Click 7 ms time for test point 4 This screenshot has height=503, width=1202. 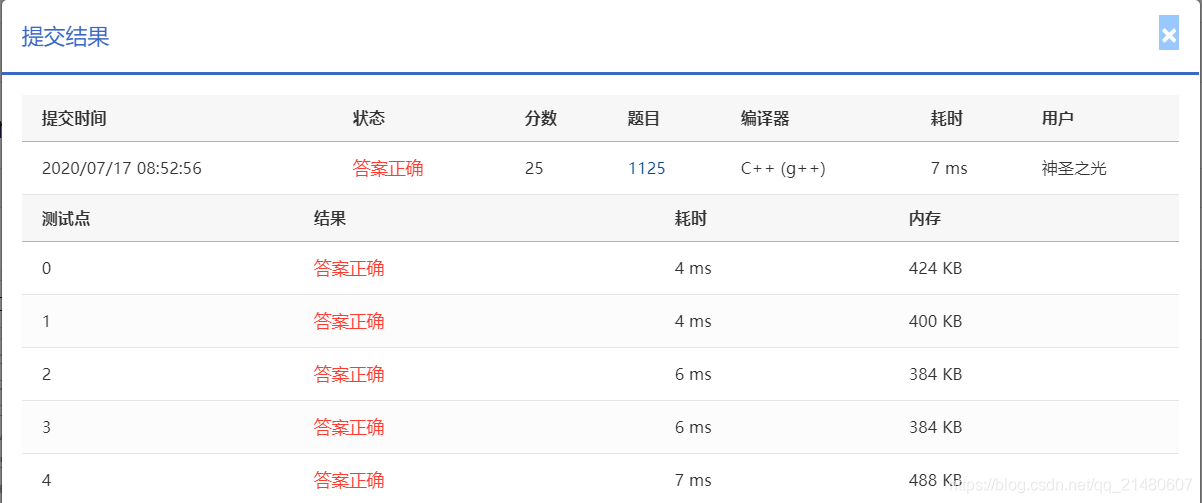(x=693, y=480)
